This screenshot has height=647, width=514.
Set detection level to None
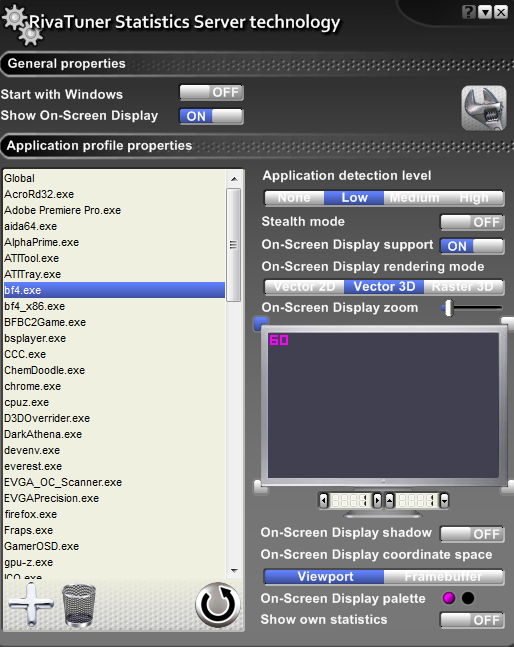(x=294, y=198)
